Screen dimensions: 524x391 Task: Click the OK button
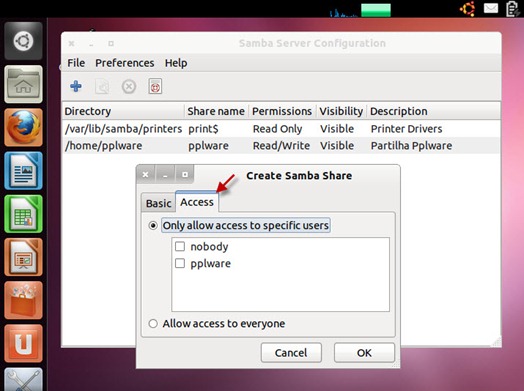(364, 353)
